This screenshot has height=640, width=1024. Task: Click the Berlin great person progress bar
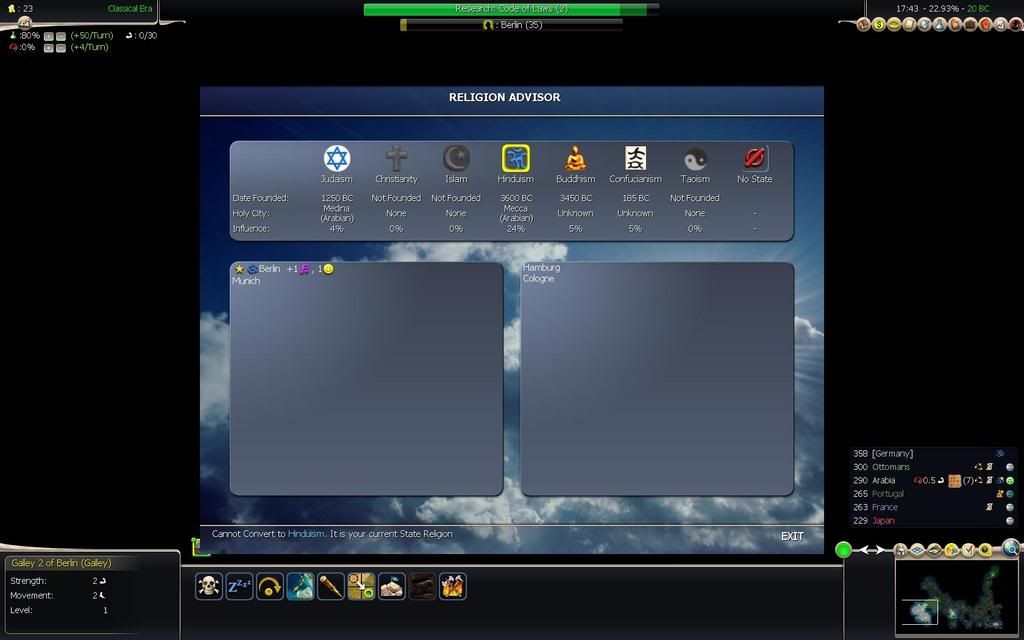pos(511,25)
